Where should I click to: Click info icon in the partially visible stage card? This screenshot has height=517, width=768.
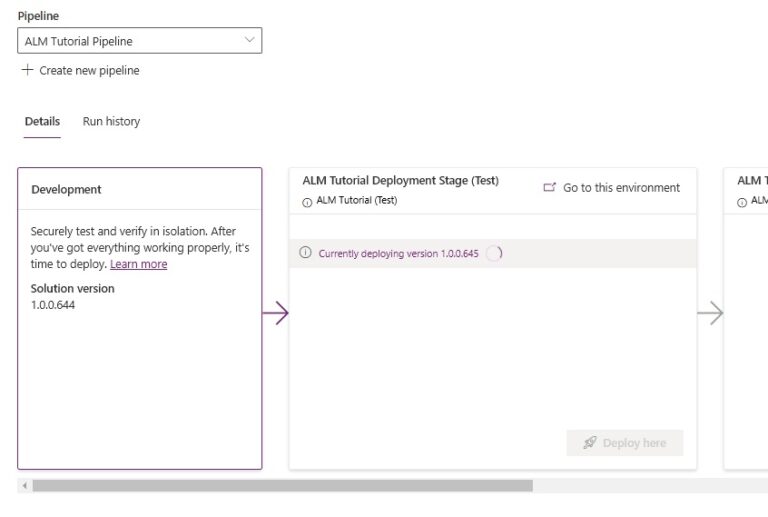click(742, 201)
